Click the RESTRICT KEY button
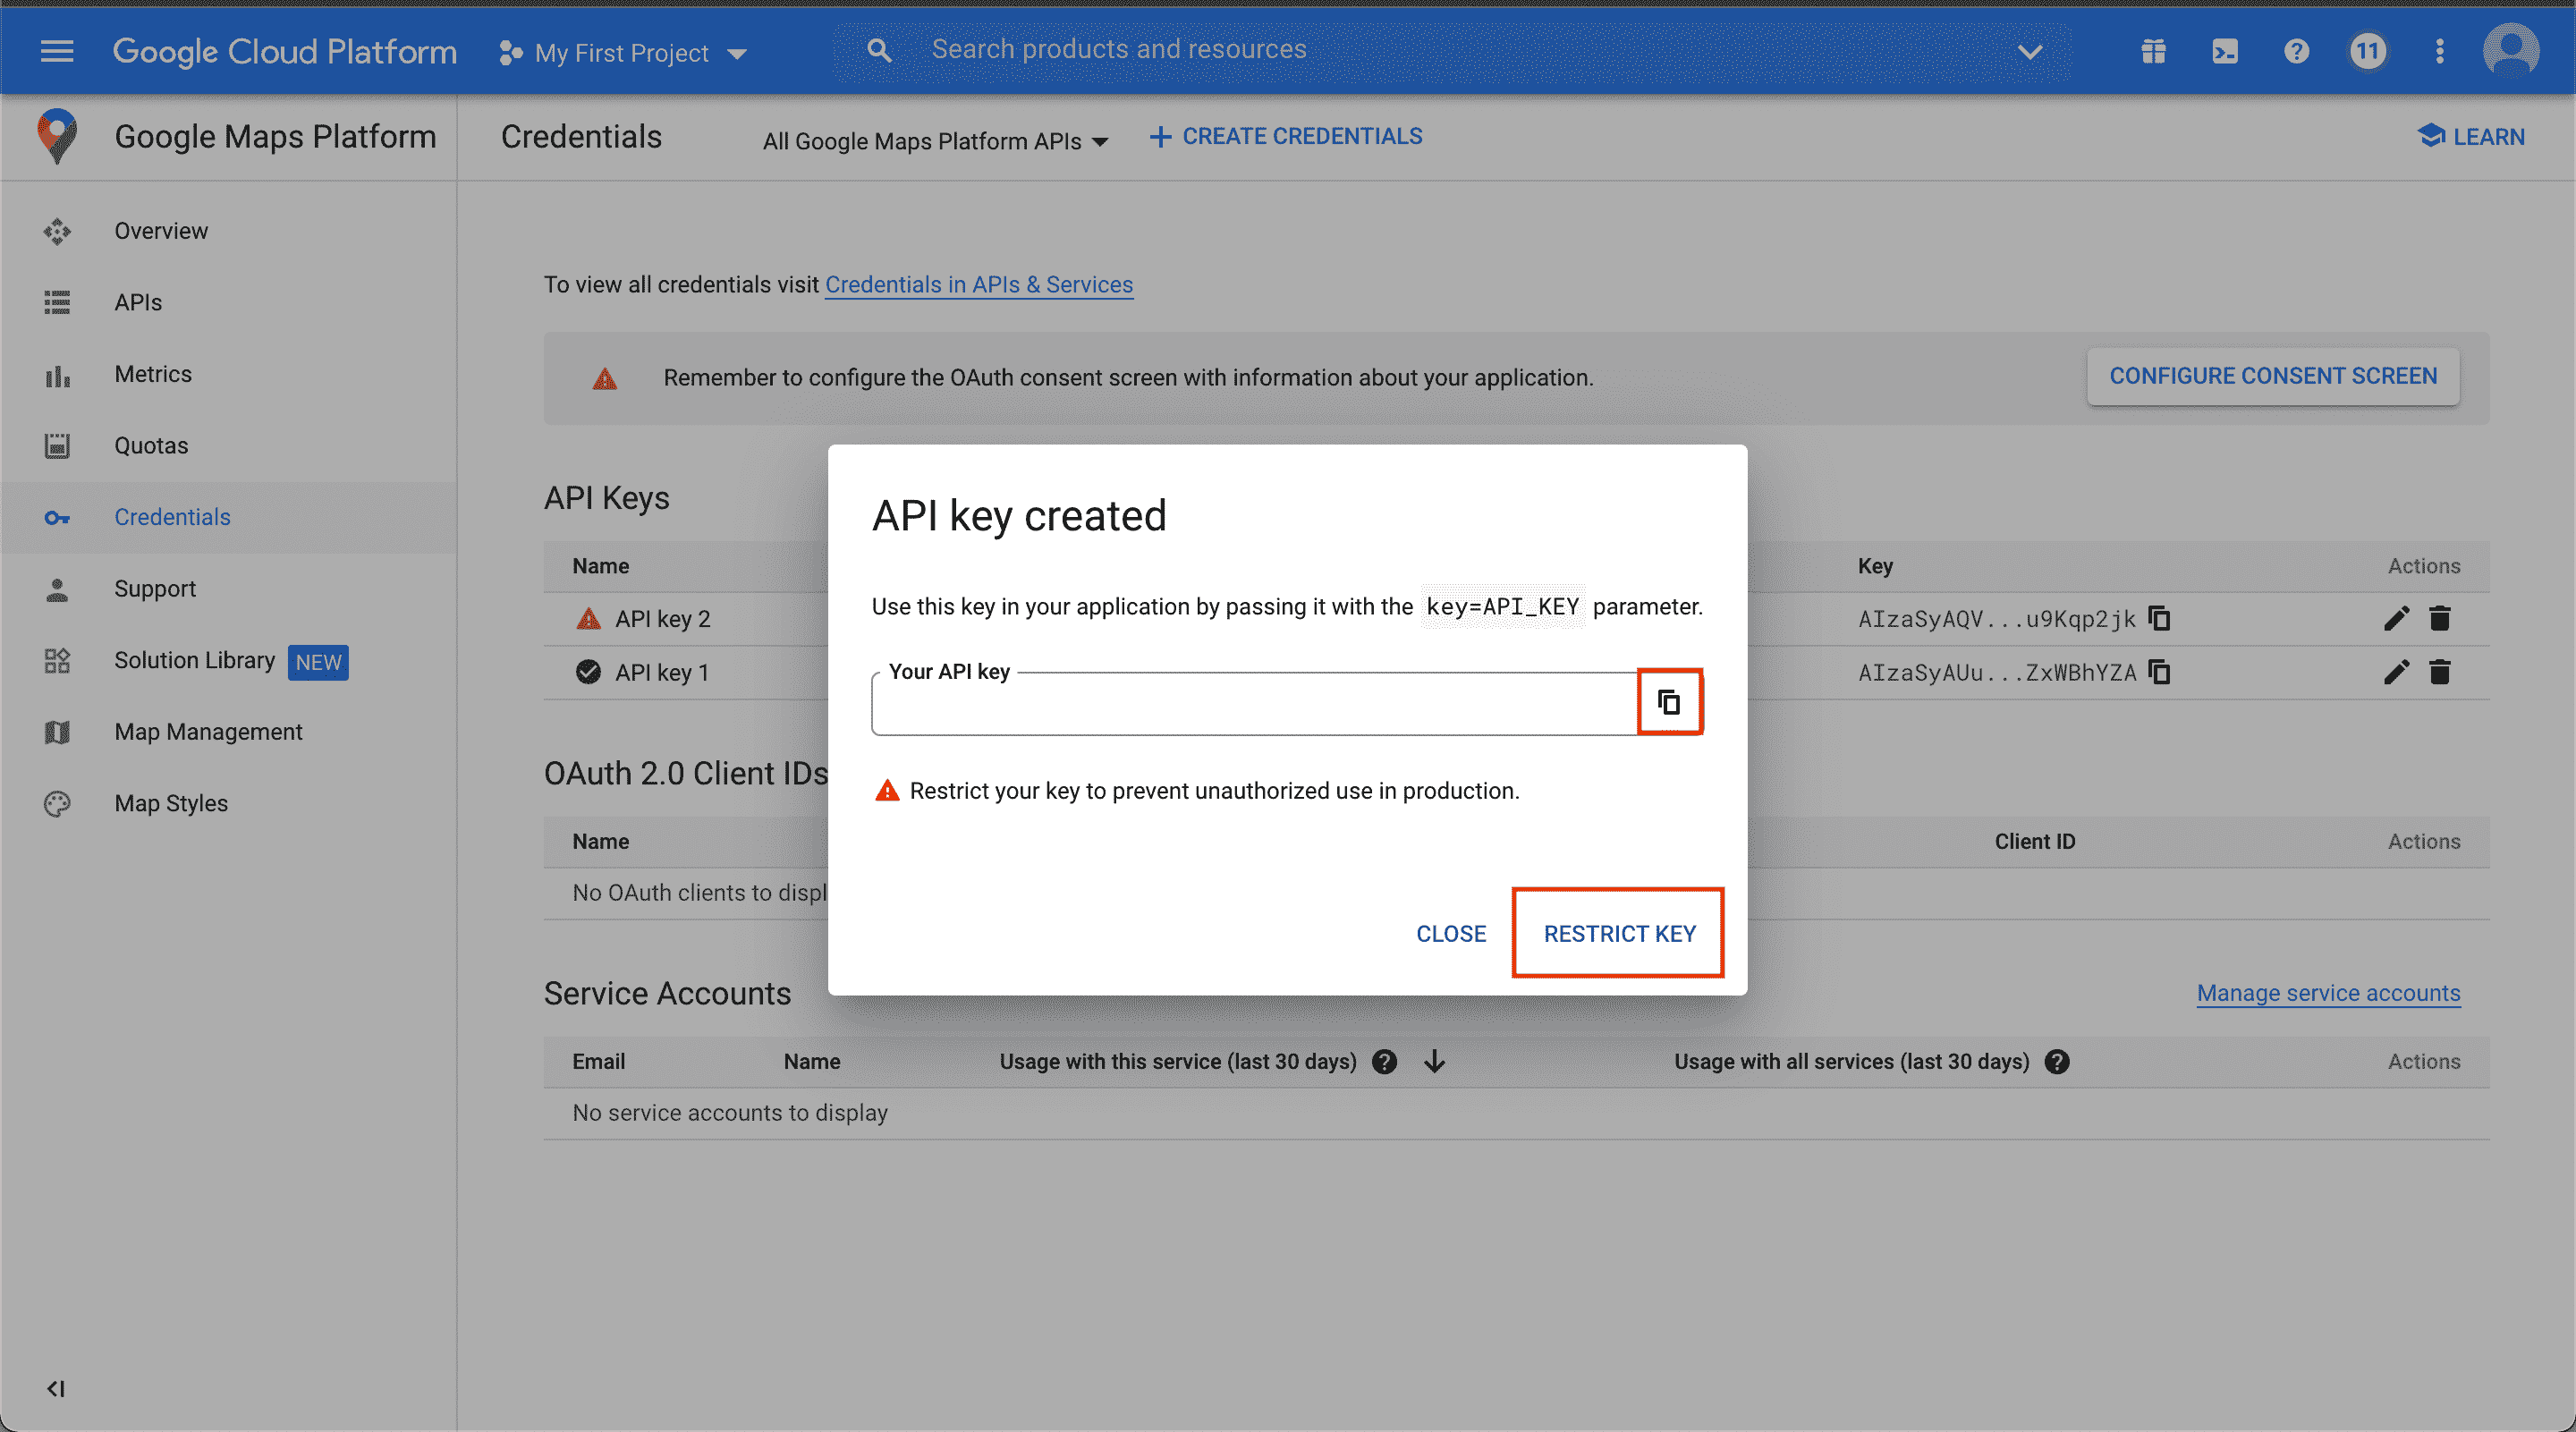2576x1432 pixels. 1619,933
